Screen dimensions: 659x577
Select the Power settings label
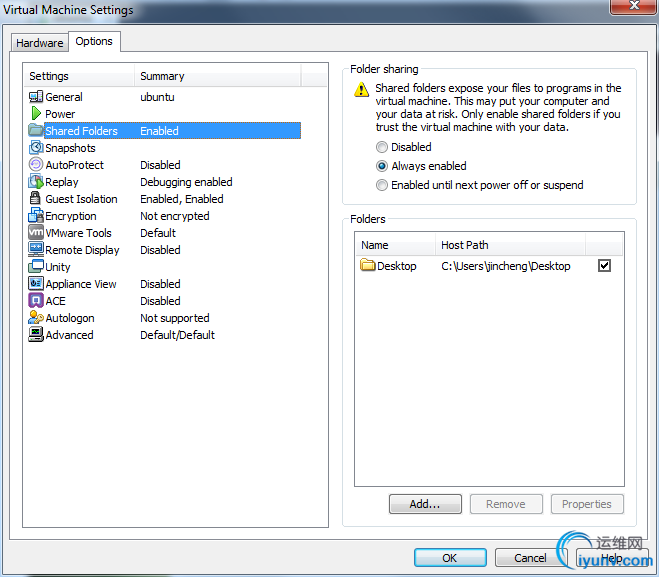[60, 114]
